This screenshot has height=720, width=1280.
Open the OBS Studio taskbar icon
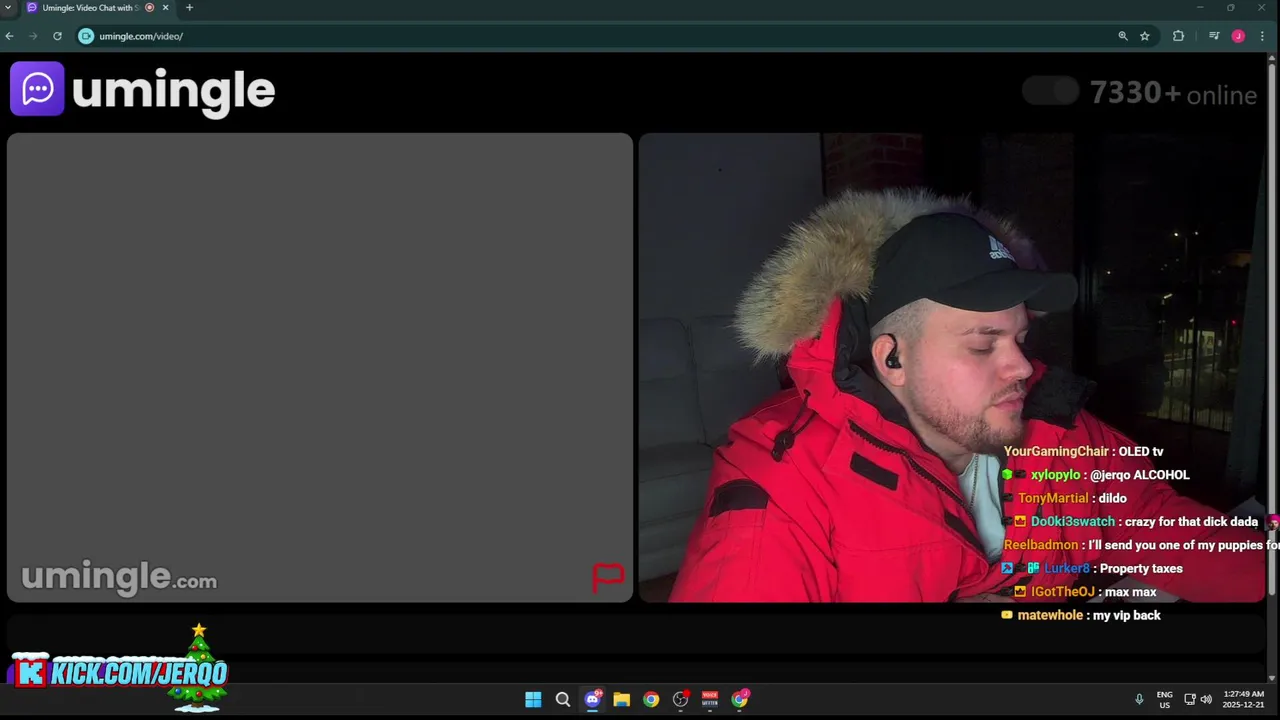(681, 699)
